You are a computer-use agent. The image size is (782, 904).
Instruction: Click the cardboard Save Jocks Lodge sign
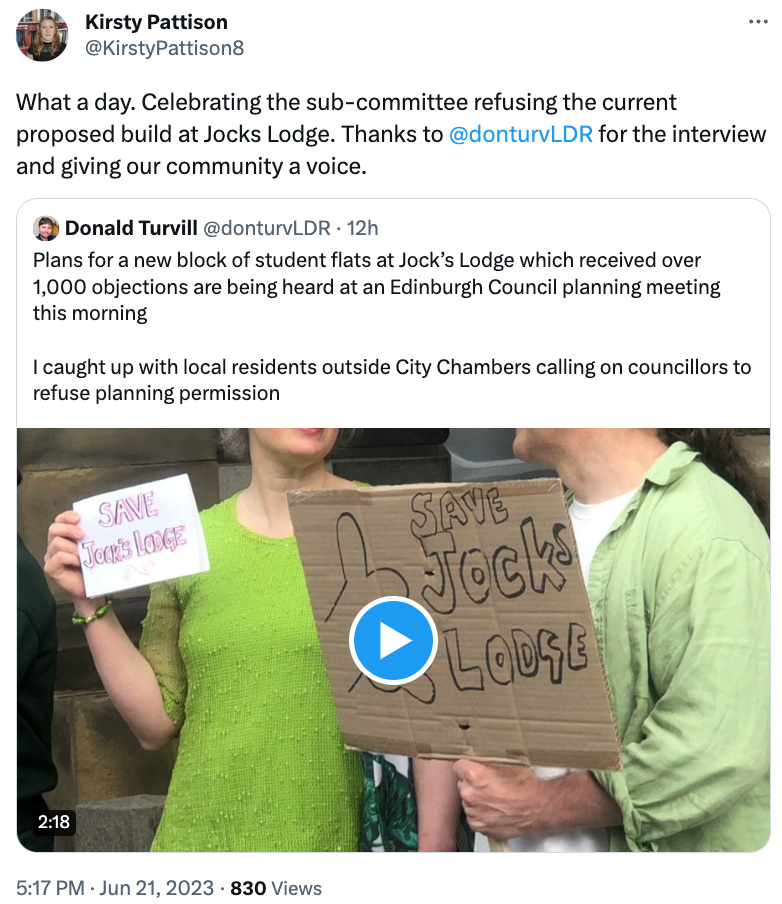(454, 623)
